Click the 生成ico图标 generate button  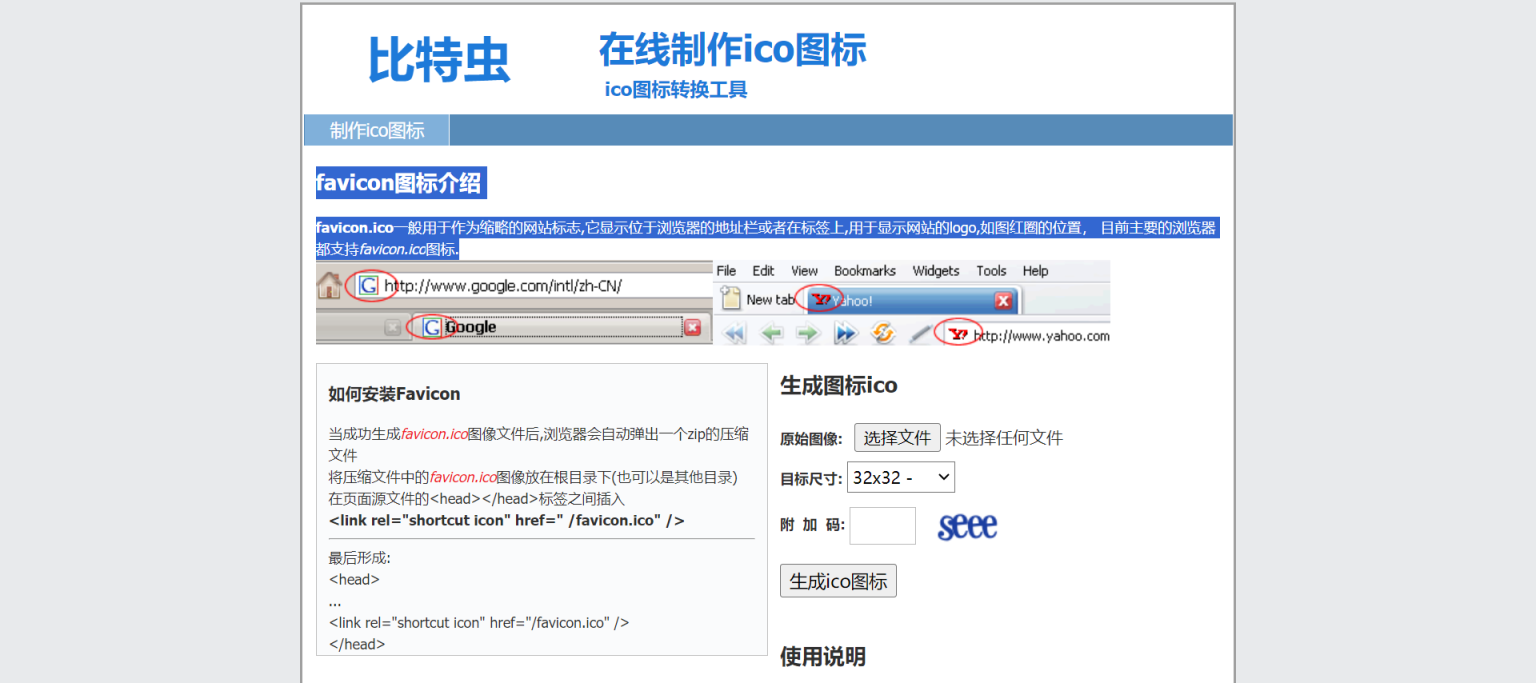[x=838, y=580]
